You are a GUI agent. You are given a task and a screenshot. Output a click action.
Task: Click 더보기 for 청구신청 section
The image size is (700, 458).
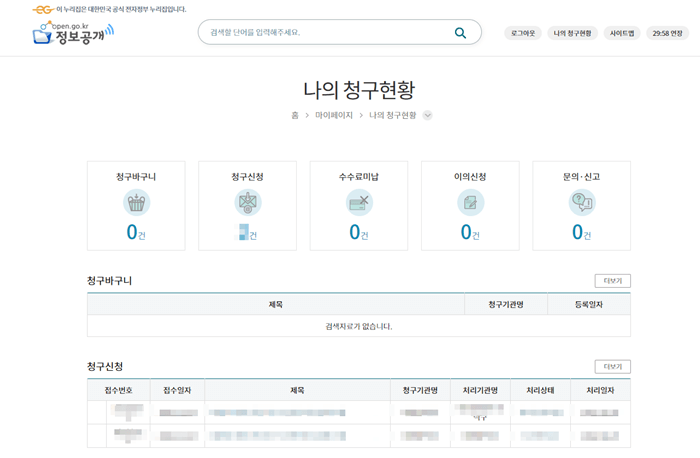612,366
